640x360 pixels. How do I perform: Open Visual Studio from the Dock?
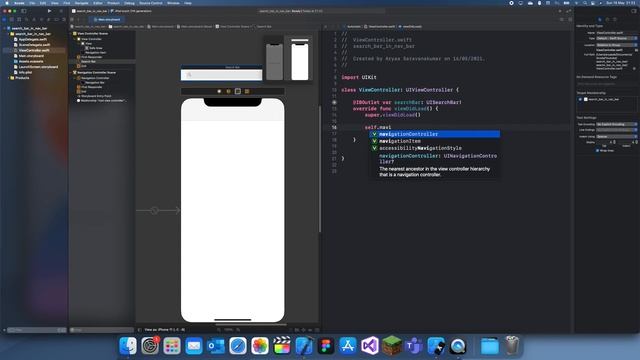(370, 346)
